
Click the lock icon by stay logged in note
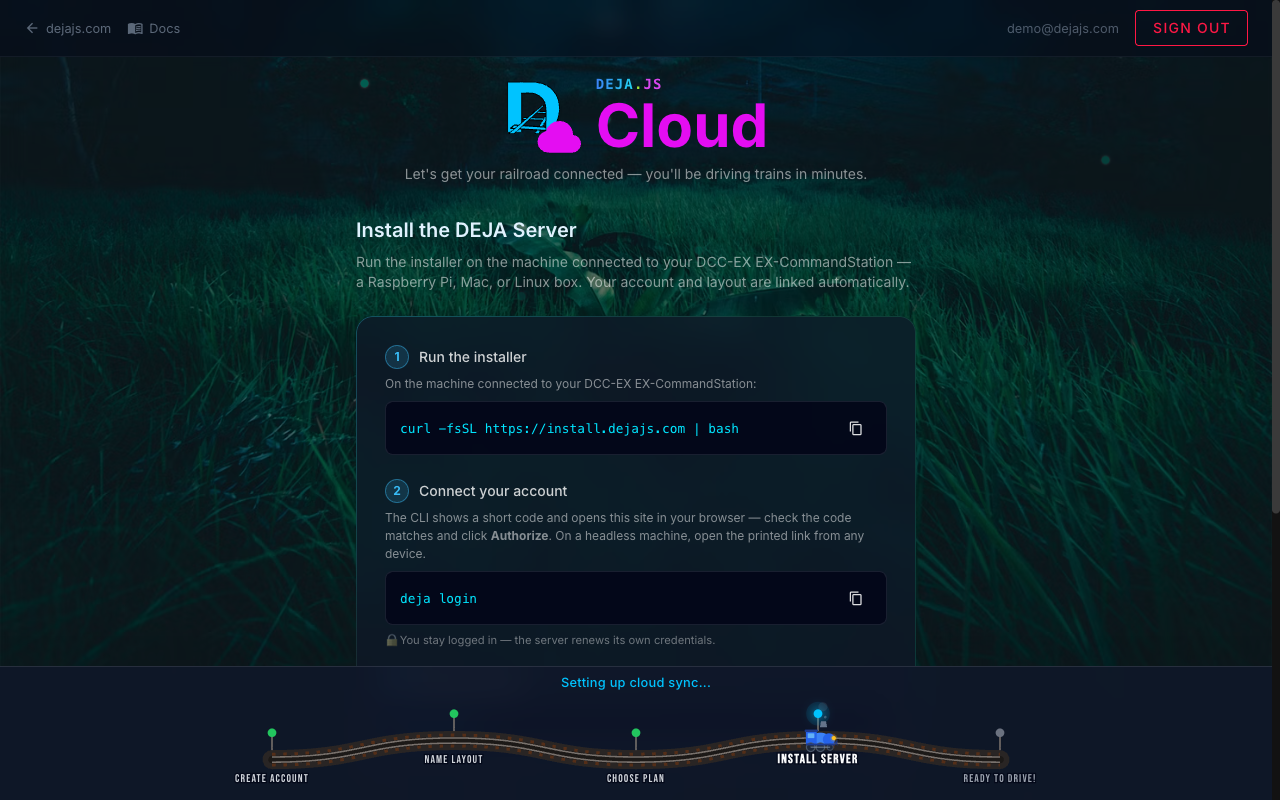[x=392, y=640]
